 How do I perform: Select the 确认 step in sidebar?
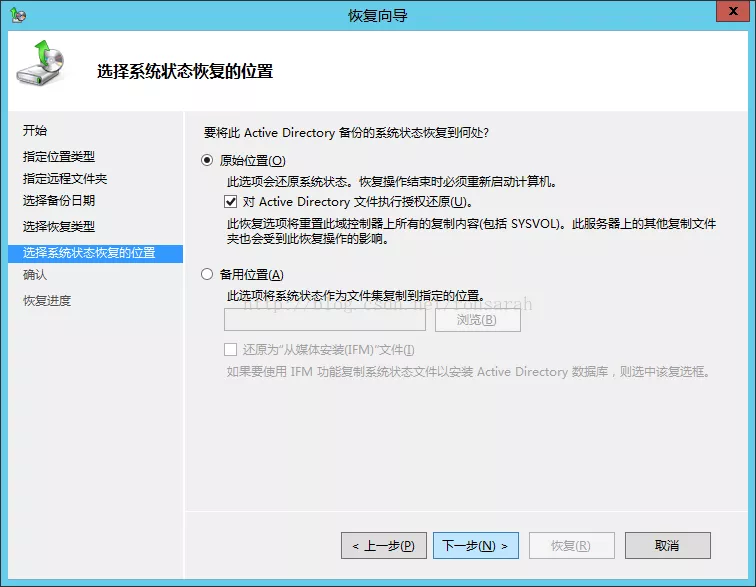click(35, 275)
